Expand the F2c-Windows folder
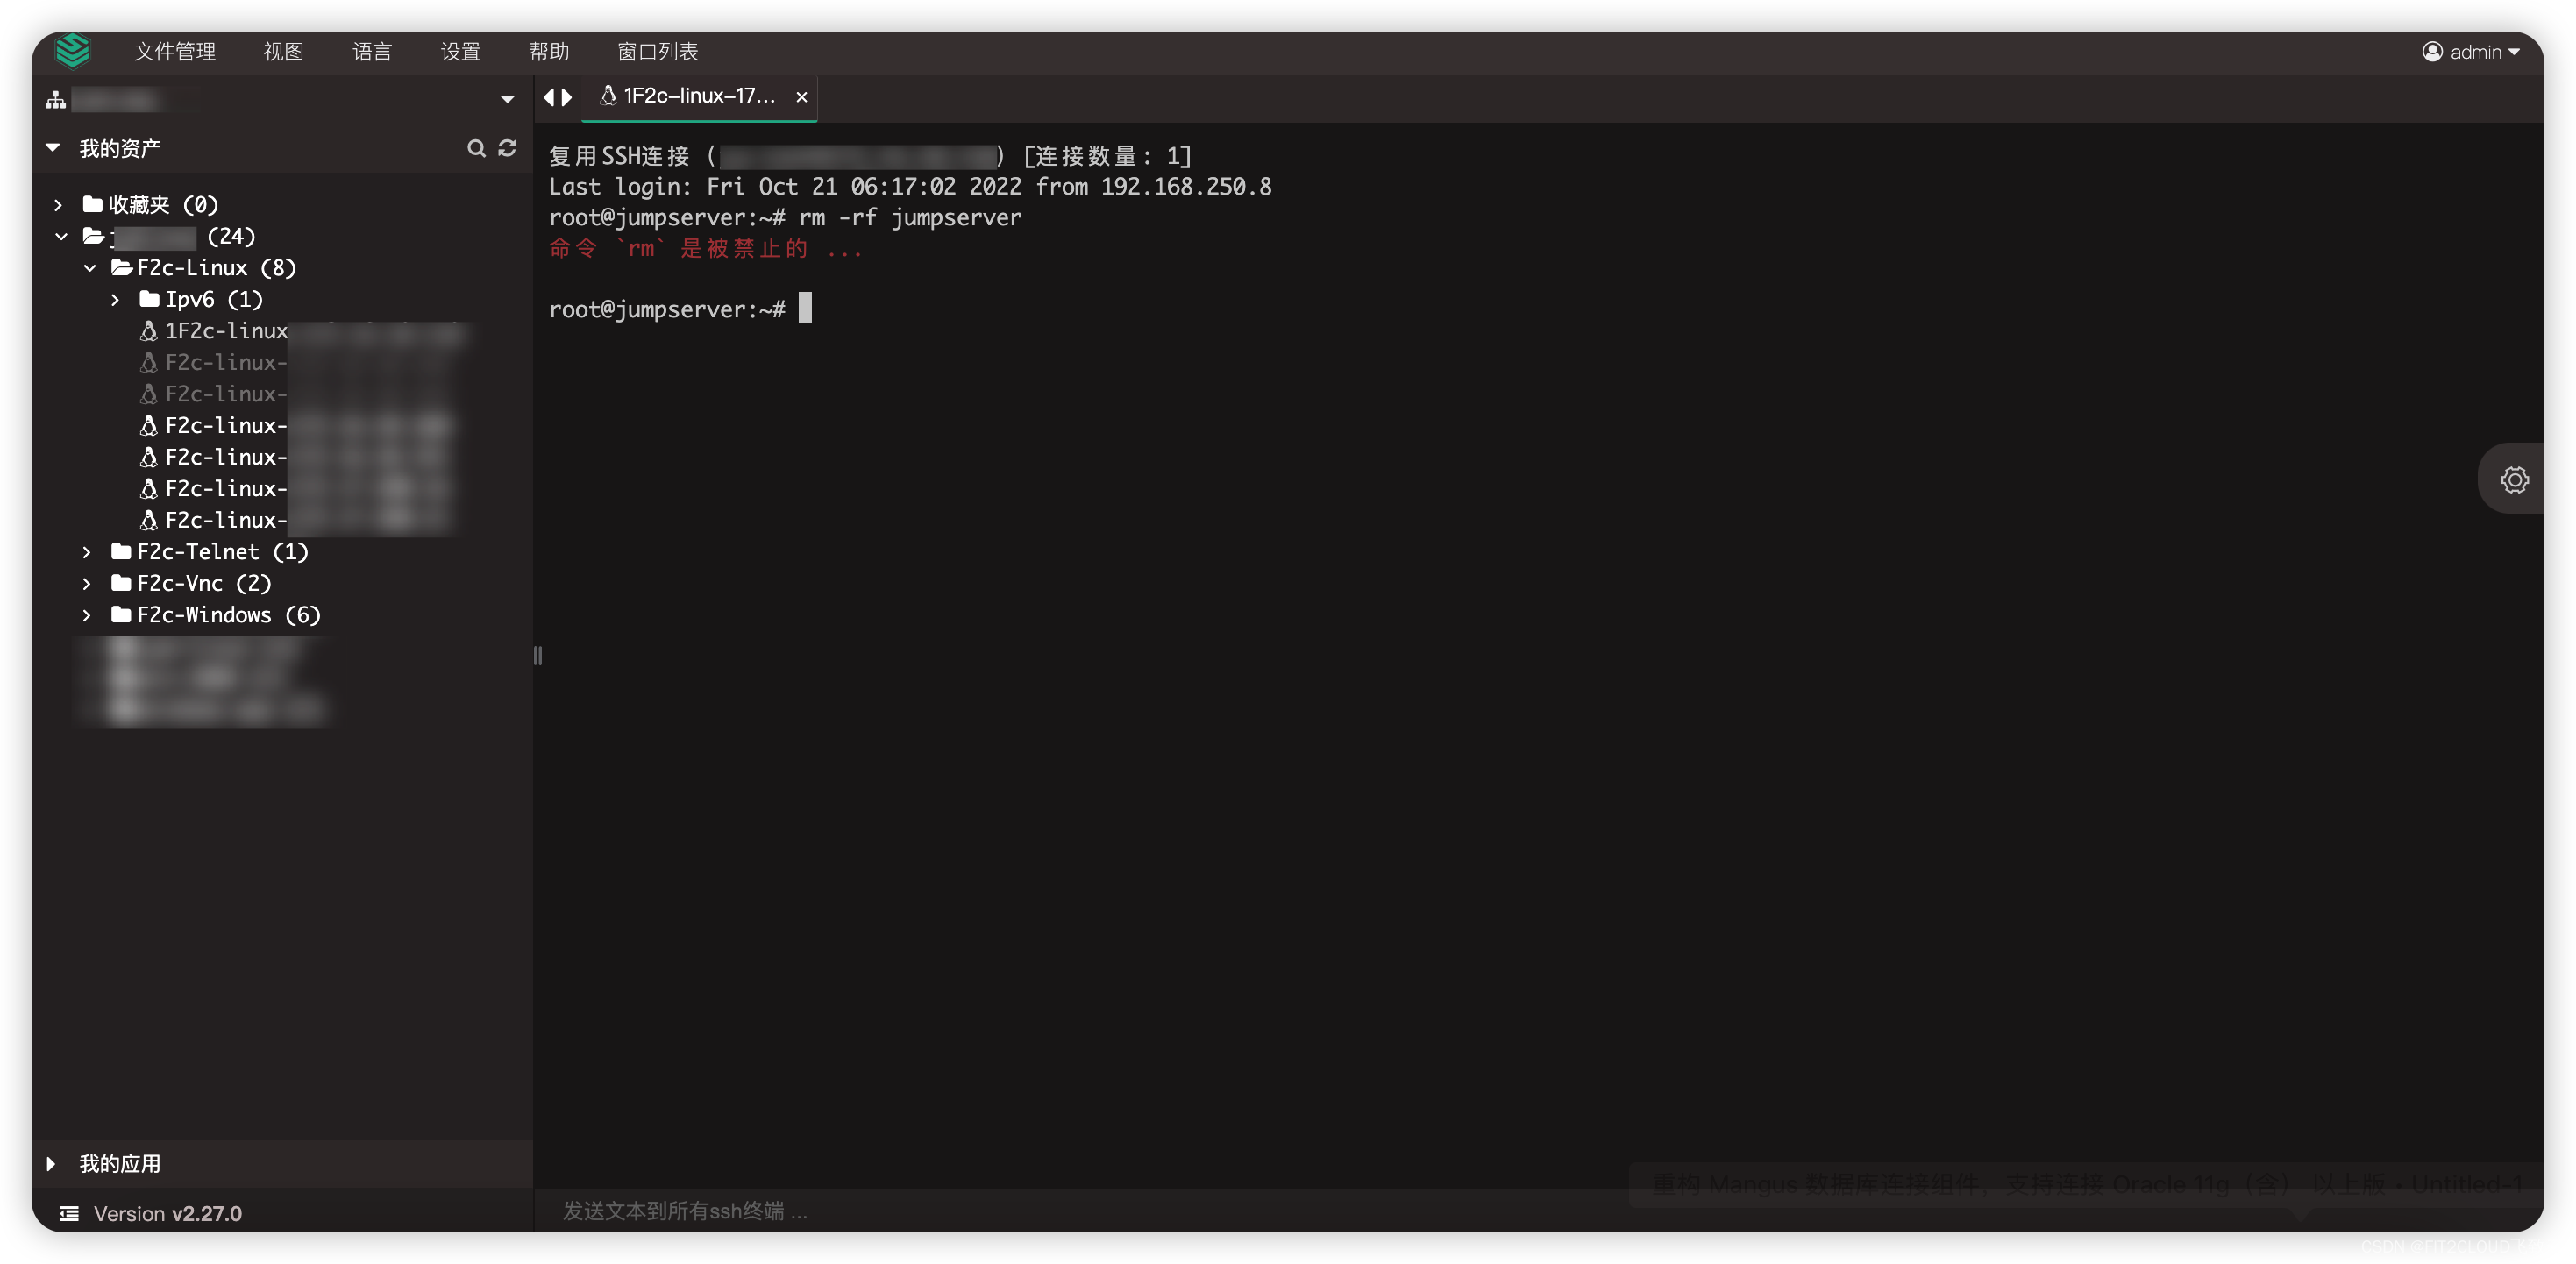 [87, 615]
